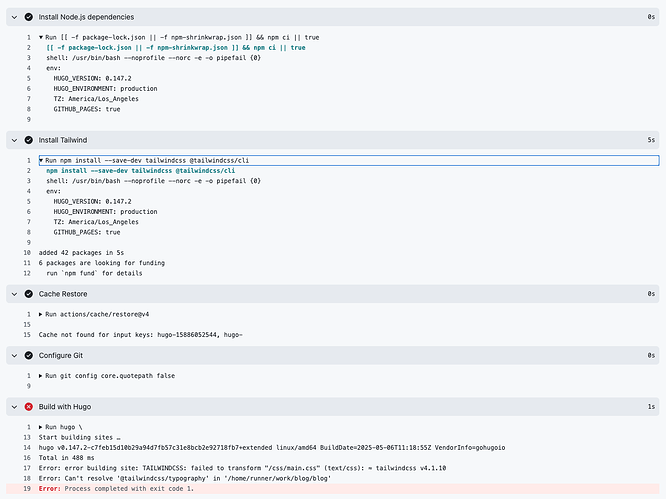666x499 pixels.
Task: Expand the Run hugo log group triangle
Action: click(41, 427)
